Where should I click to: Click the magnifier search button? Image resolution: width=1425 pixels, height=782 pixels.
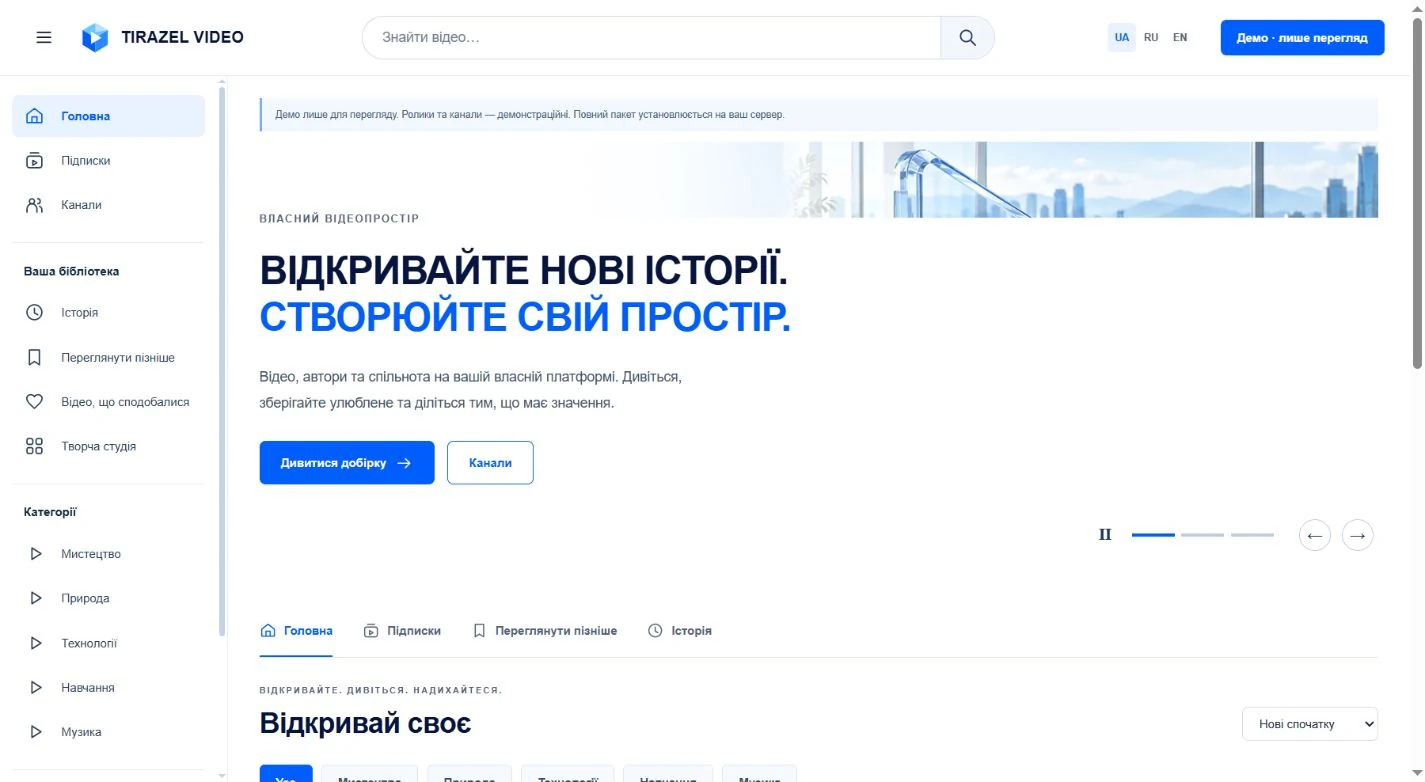pos(967,38)
